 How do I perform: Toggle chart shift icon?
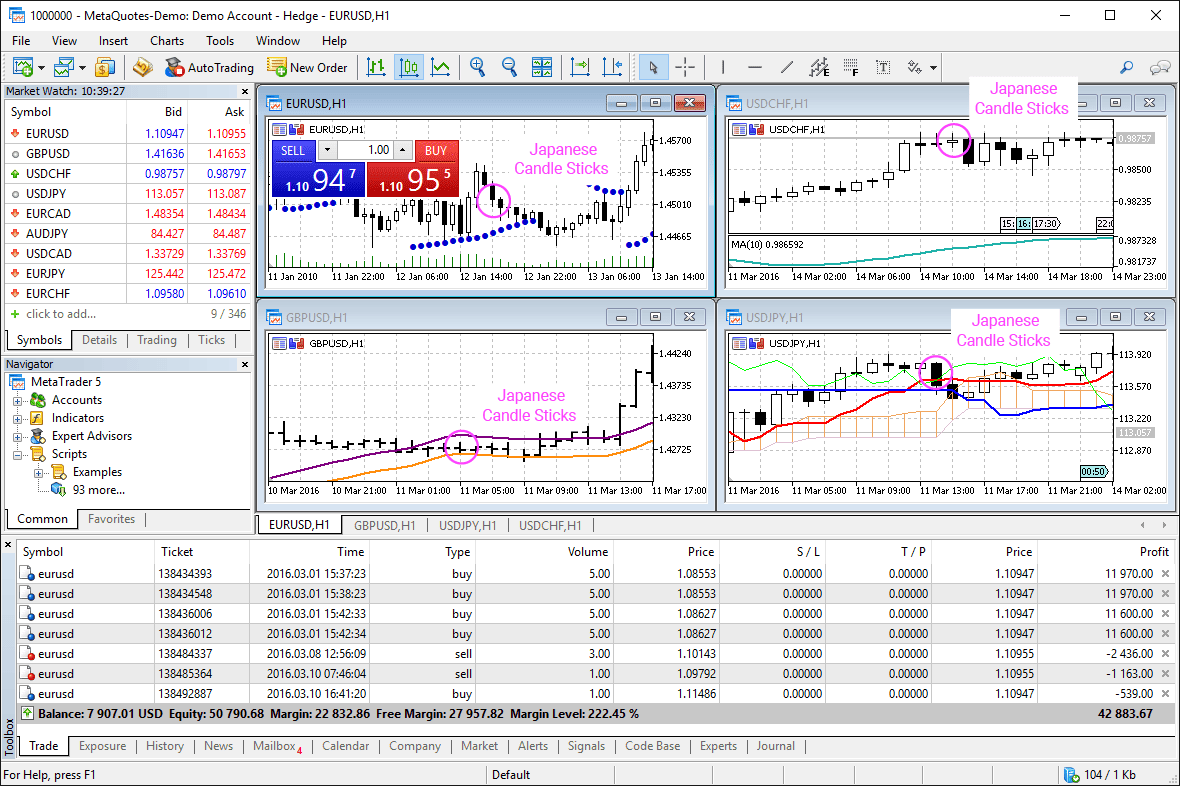click(613, 68)
